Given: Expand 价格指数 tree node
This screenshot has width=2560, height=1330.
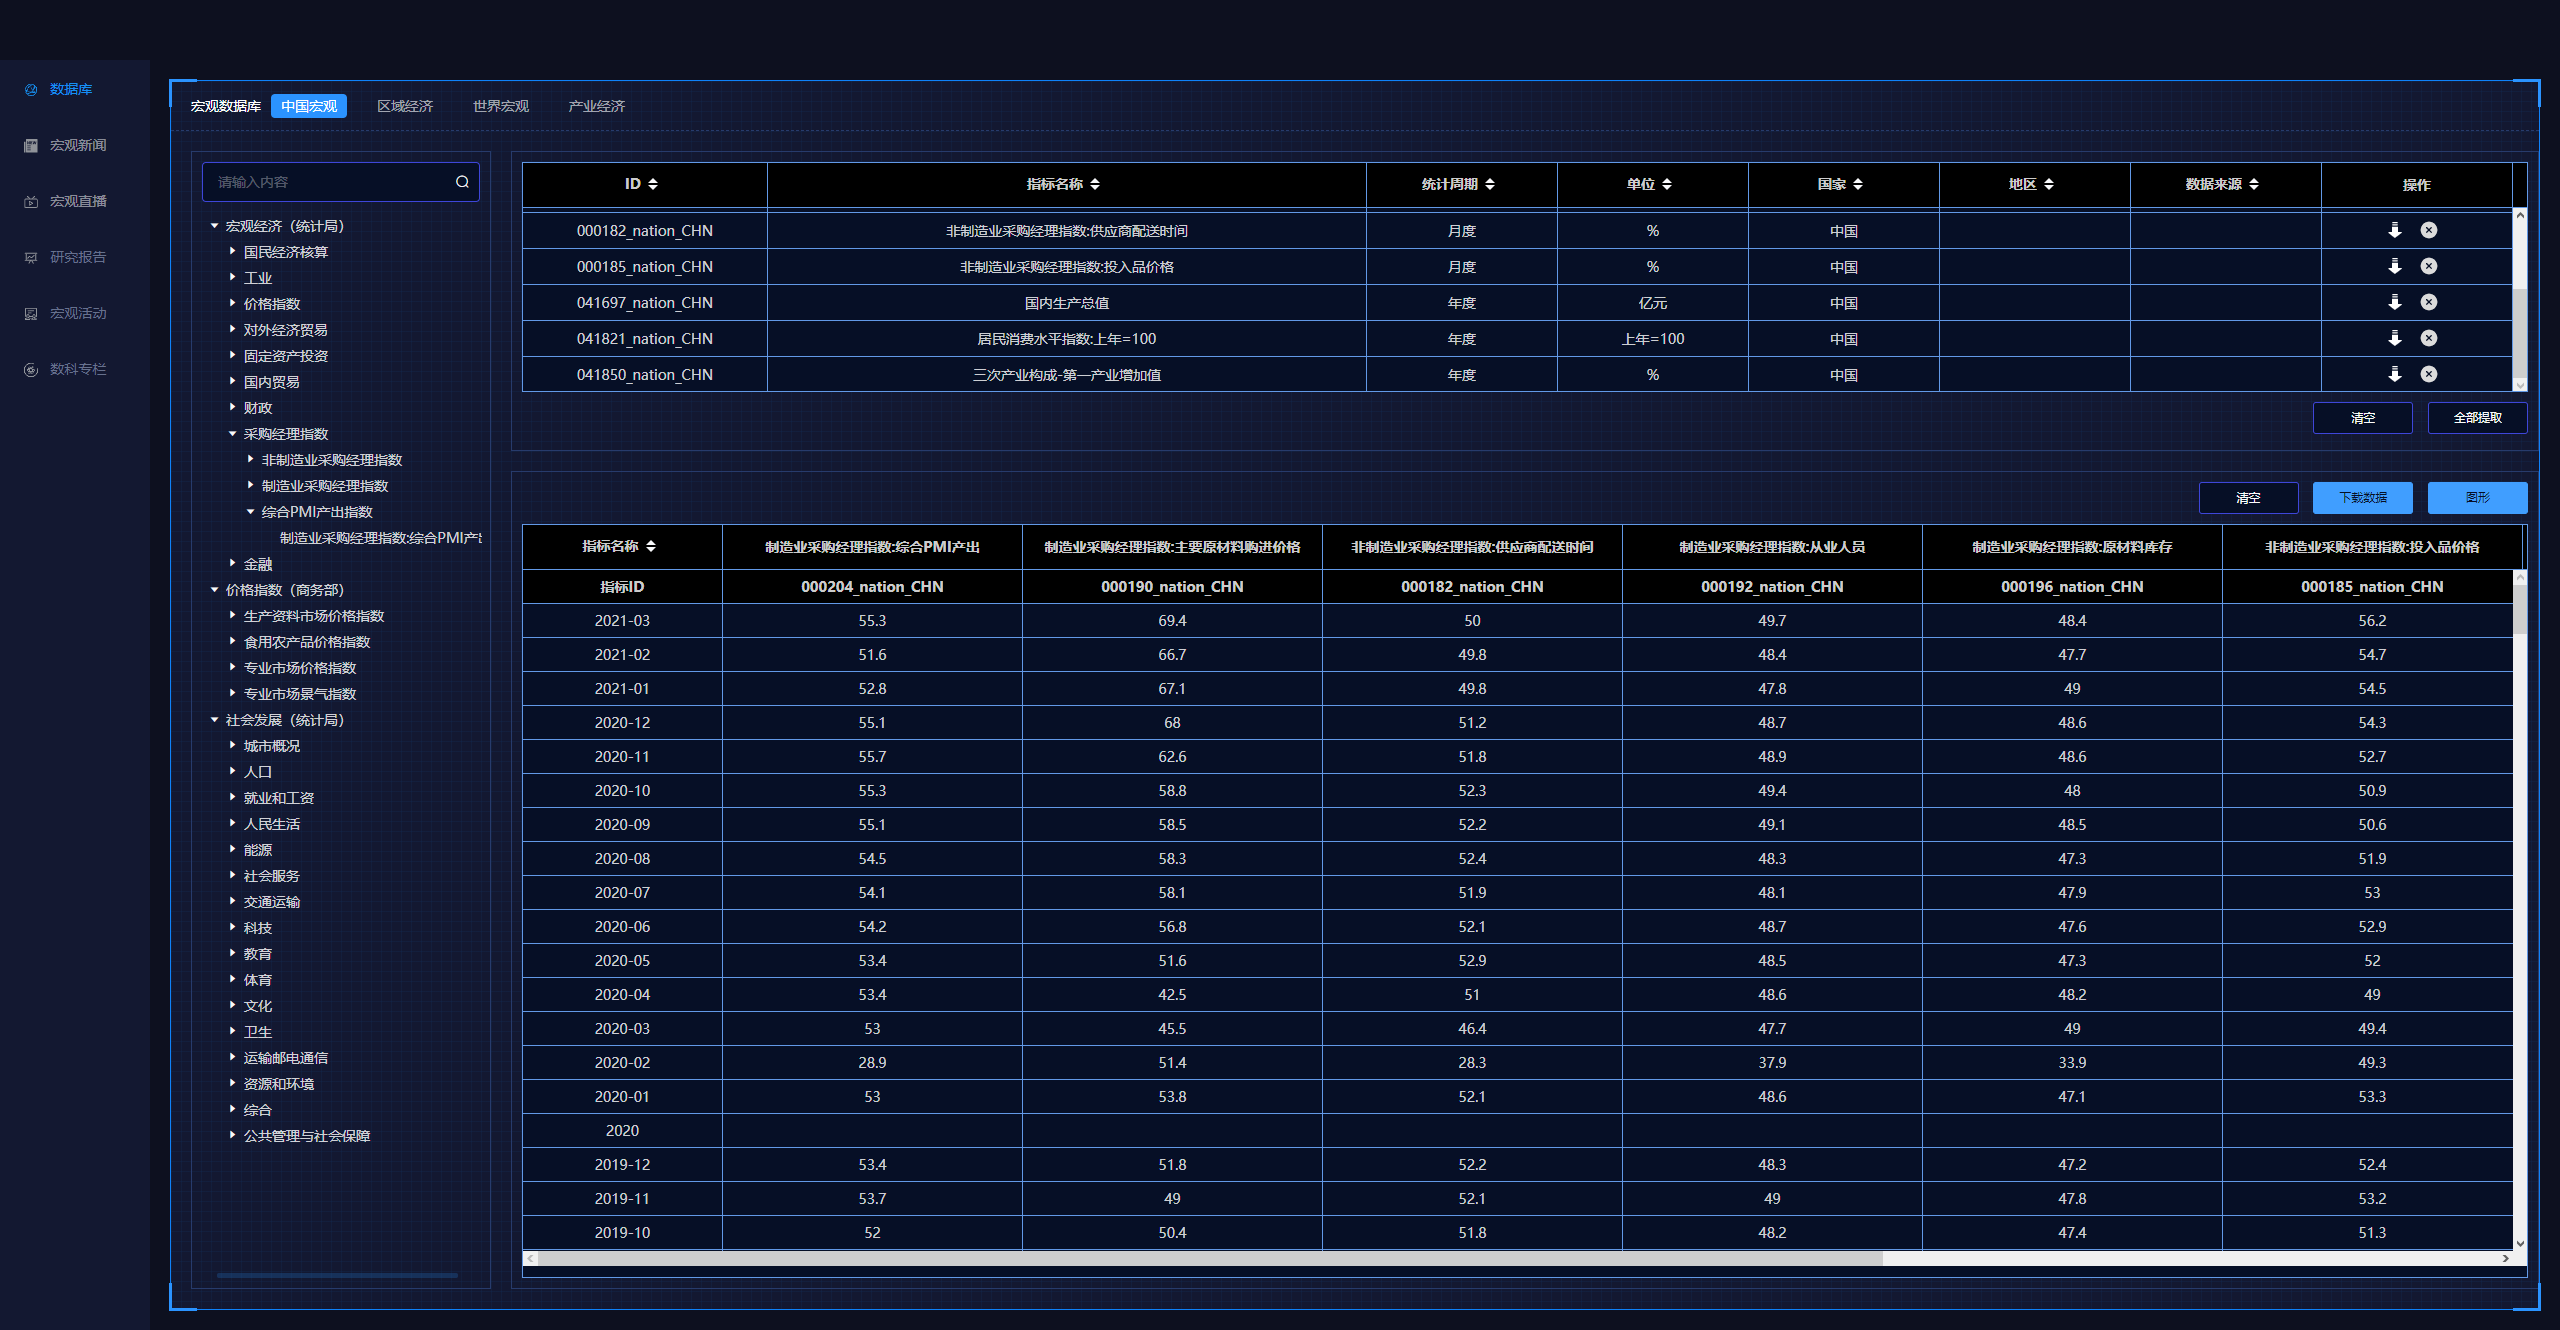Looking at the screenshot, I should (x=232, y=304).
